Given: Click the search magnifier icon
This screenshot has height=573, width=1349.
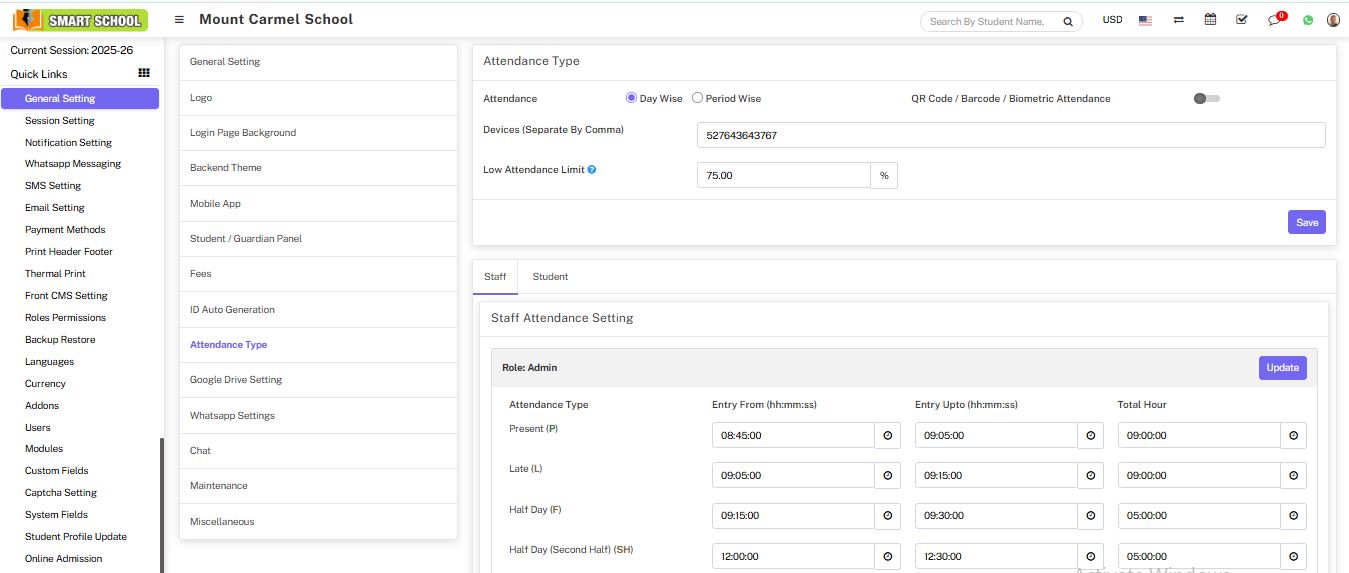Looking at the screenshot, I should point(1068,21).
